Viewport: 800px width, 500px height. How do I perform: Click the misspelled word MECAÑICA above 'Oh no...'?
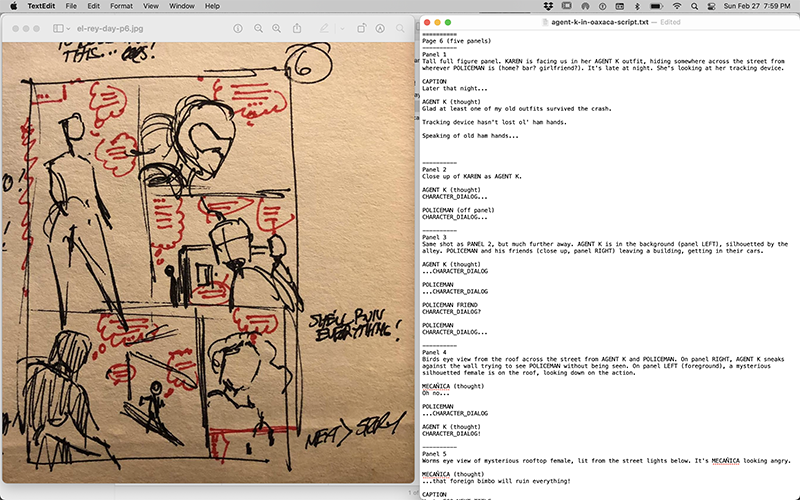click(x=436, y=386)
